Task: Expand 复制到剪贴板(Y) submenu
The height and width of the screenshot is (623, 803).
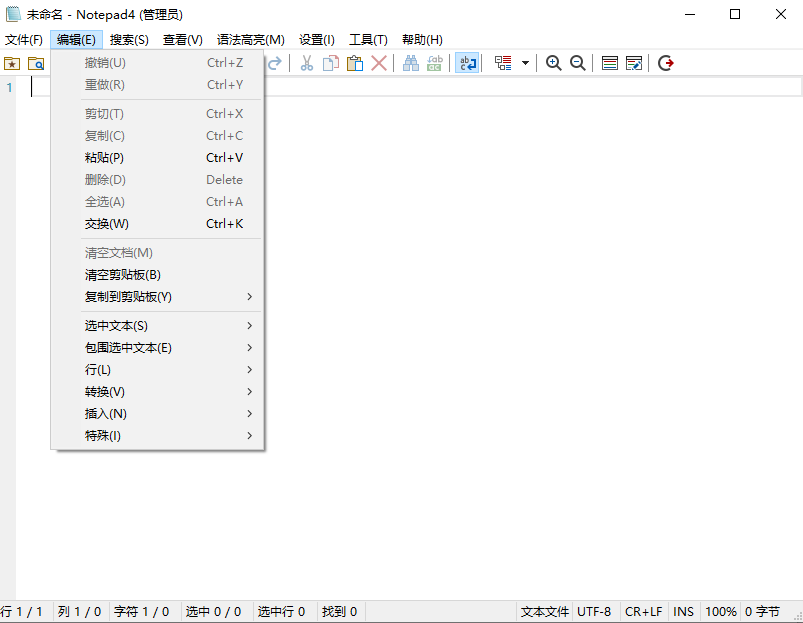Action: coord(158,297)
